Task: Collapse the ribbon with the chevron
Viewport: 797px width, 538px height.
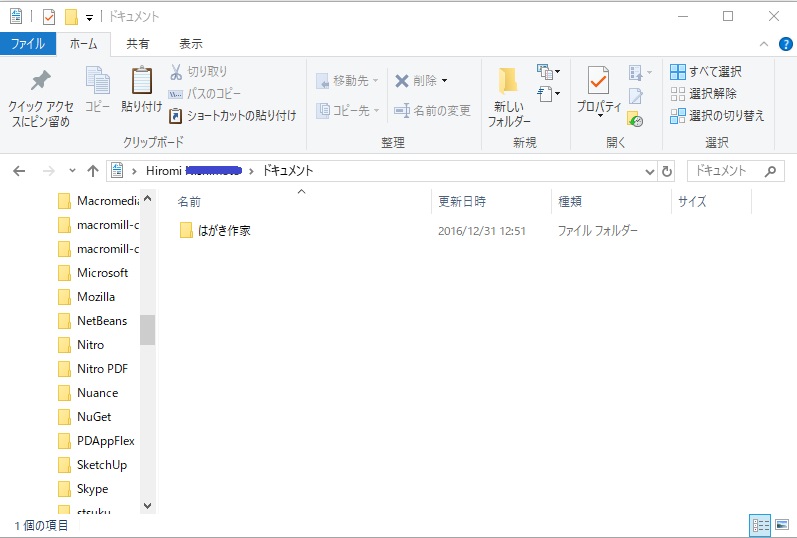Action: 763,44
